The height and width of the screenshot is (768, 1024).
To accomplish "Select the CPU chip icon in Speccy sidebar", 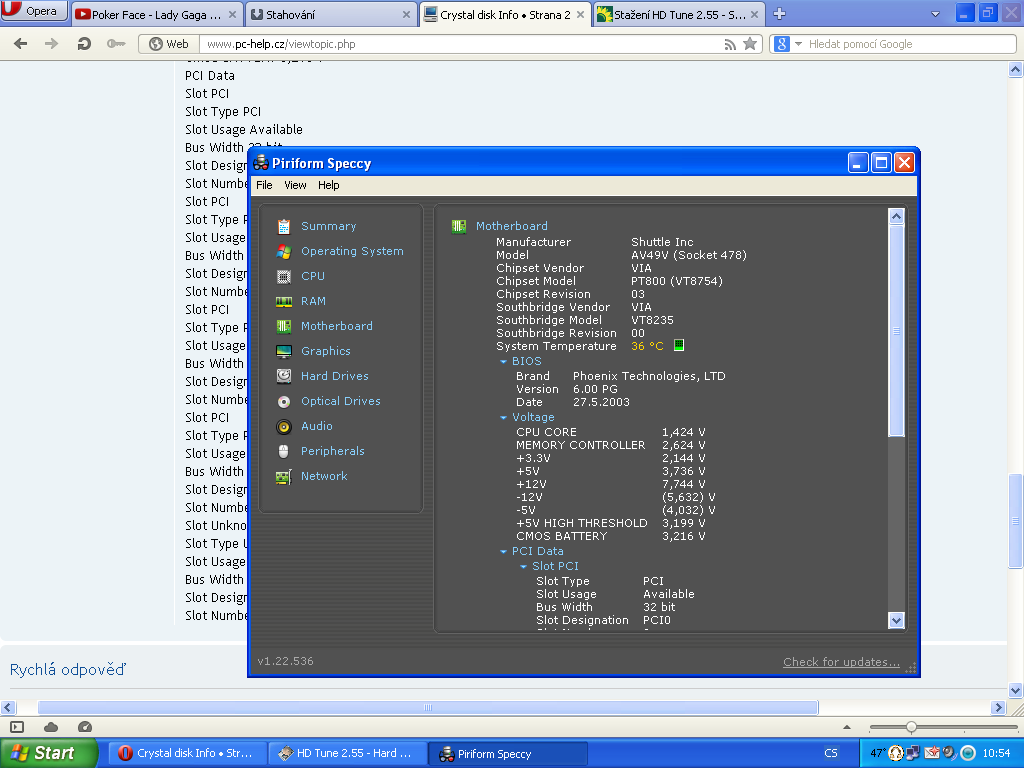I will click(283, 277).
